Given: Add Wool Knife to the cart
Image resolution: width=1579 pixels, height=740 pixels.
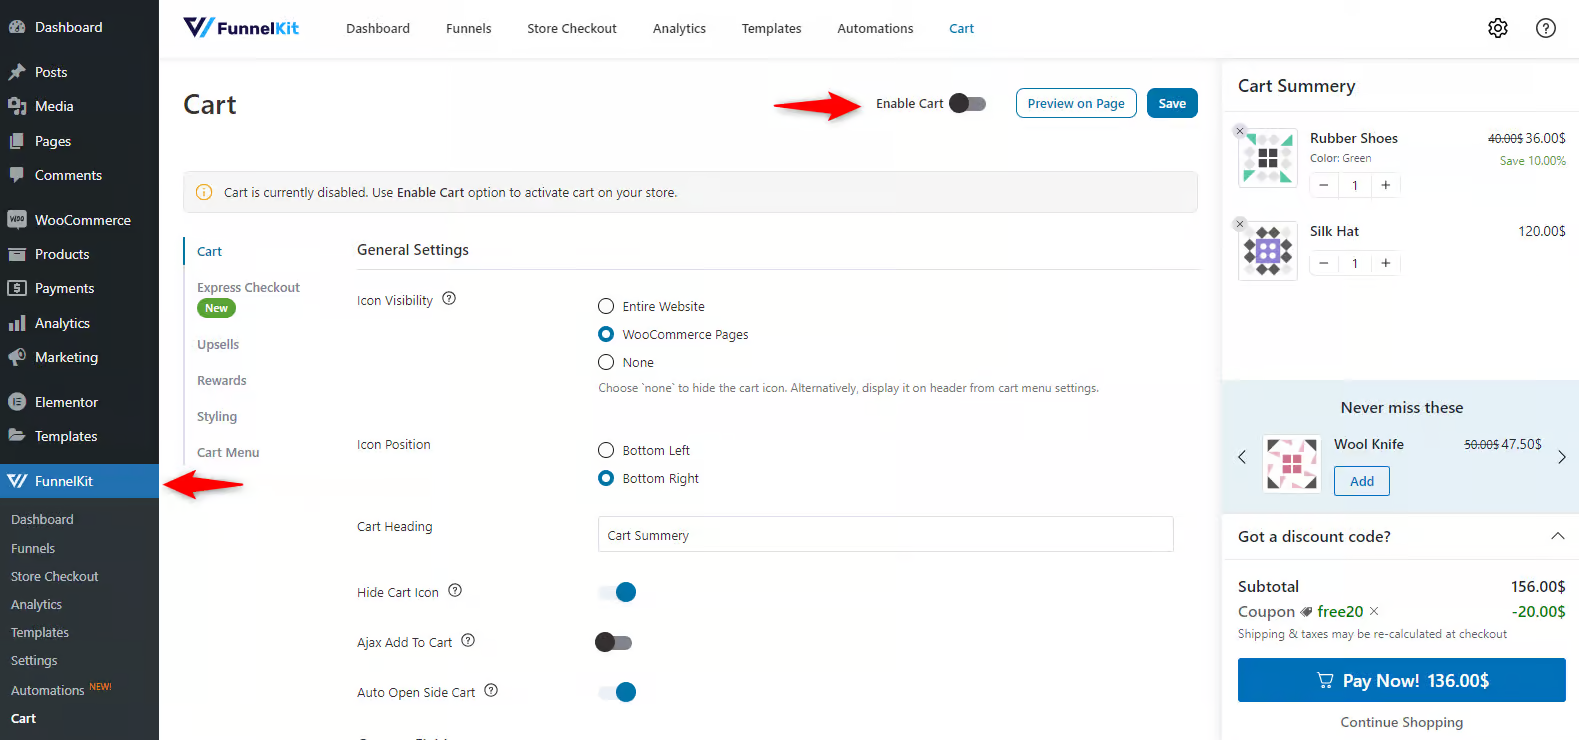Looking at the screenshot, I should point(1362,481).
